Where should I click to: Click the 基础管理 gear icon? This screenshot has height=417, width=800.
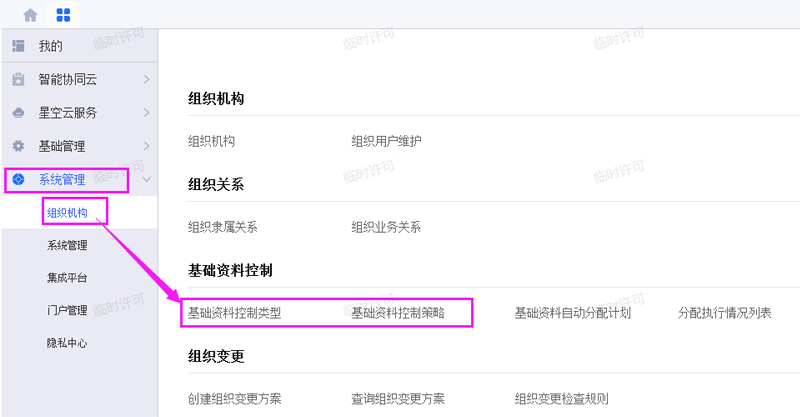[x=18, y=146]
